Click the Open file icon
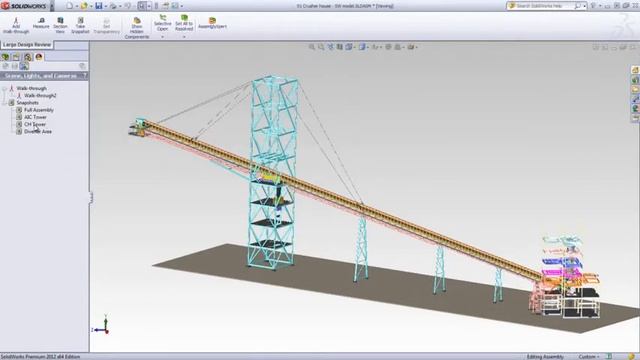640x360 pixels. [x=84, y=6]
